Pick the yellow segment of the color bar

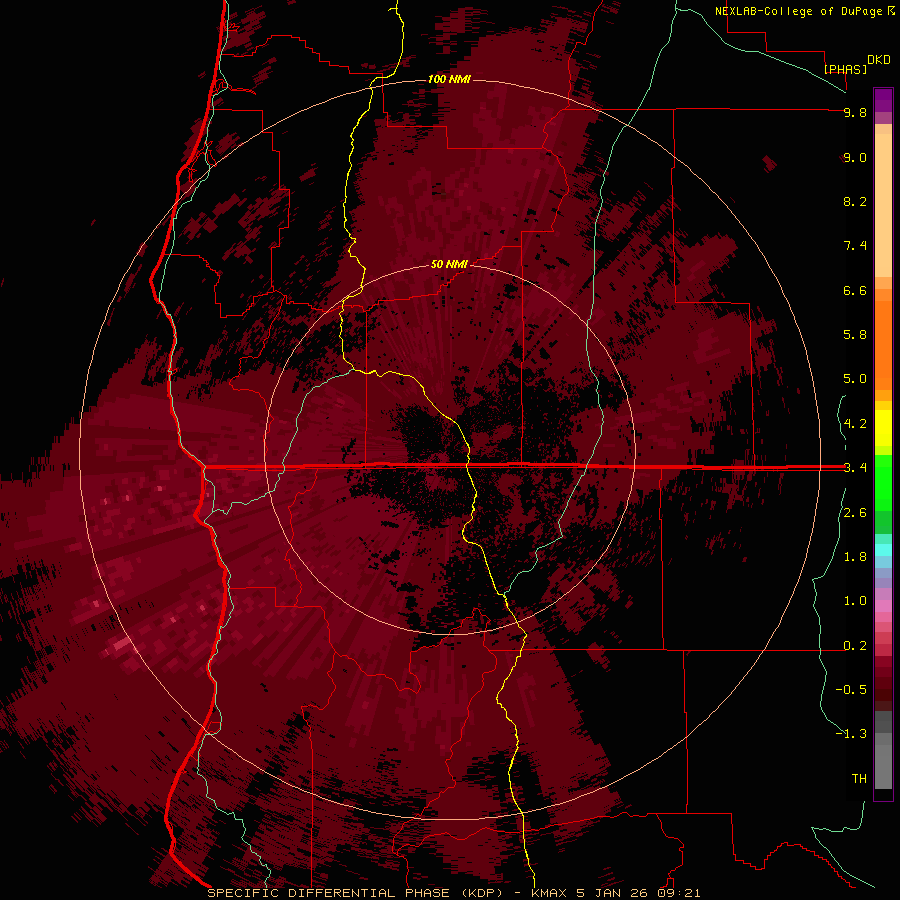pos(883,428)
